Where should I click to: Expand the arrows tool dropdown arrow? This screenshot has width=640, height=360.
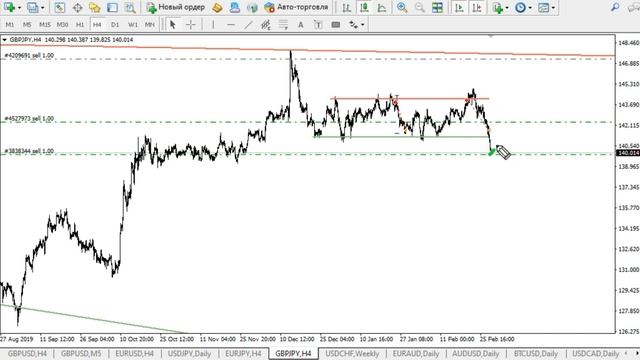click(x=362, y=25)
